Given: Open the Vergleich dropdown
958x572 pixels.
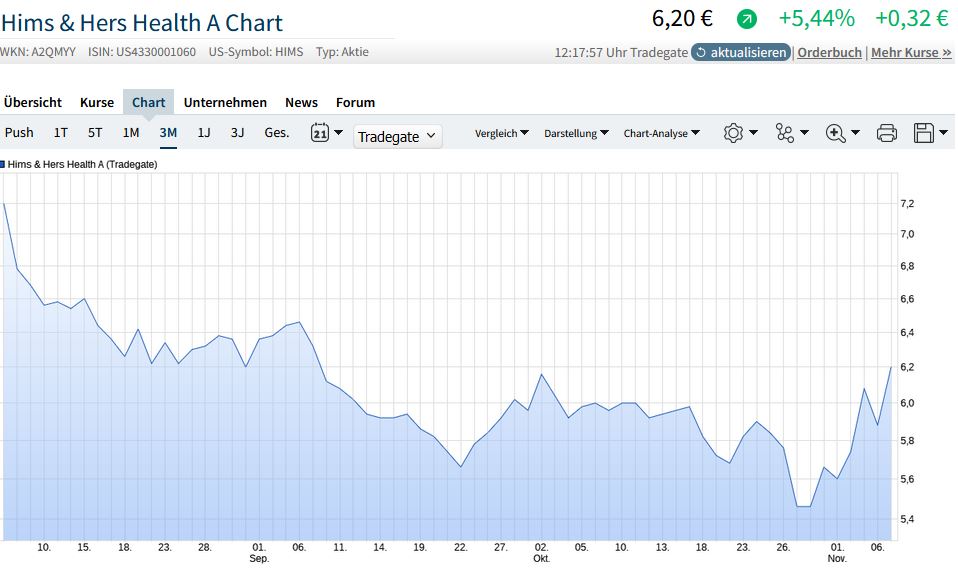Looking at the screenshot, I should point(502,133).
